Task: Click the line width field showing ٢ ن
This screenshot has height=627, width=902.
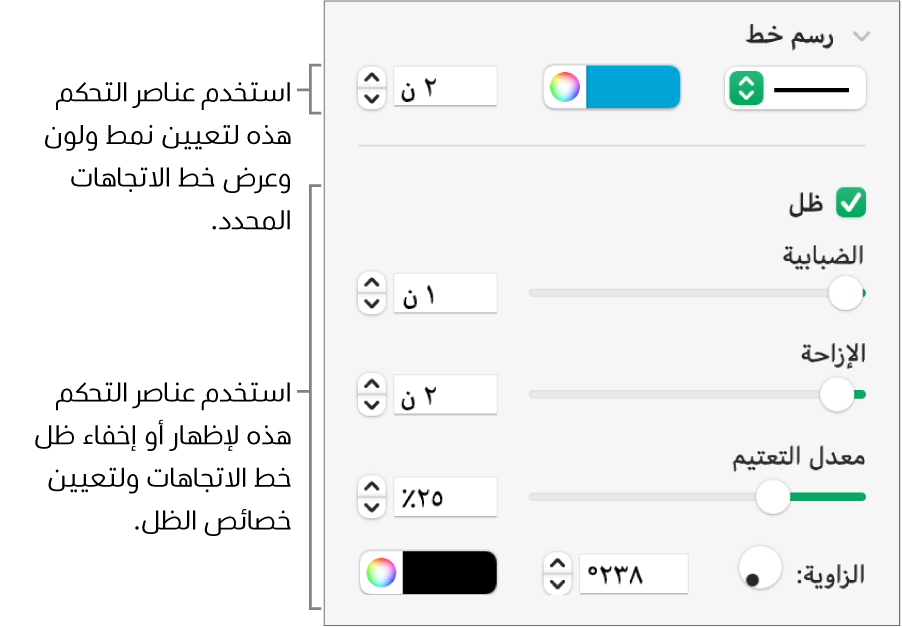Action: 446,87
